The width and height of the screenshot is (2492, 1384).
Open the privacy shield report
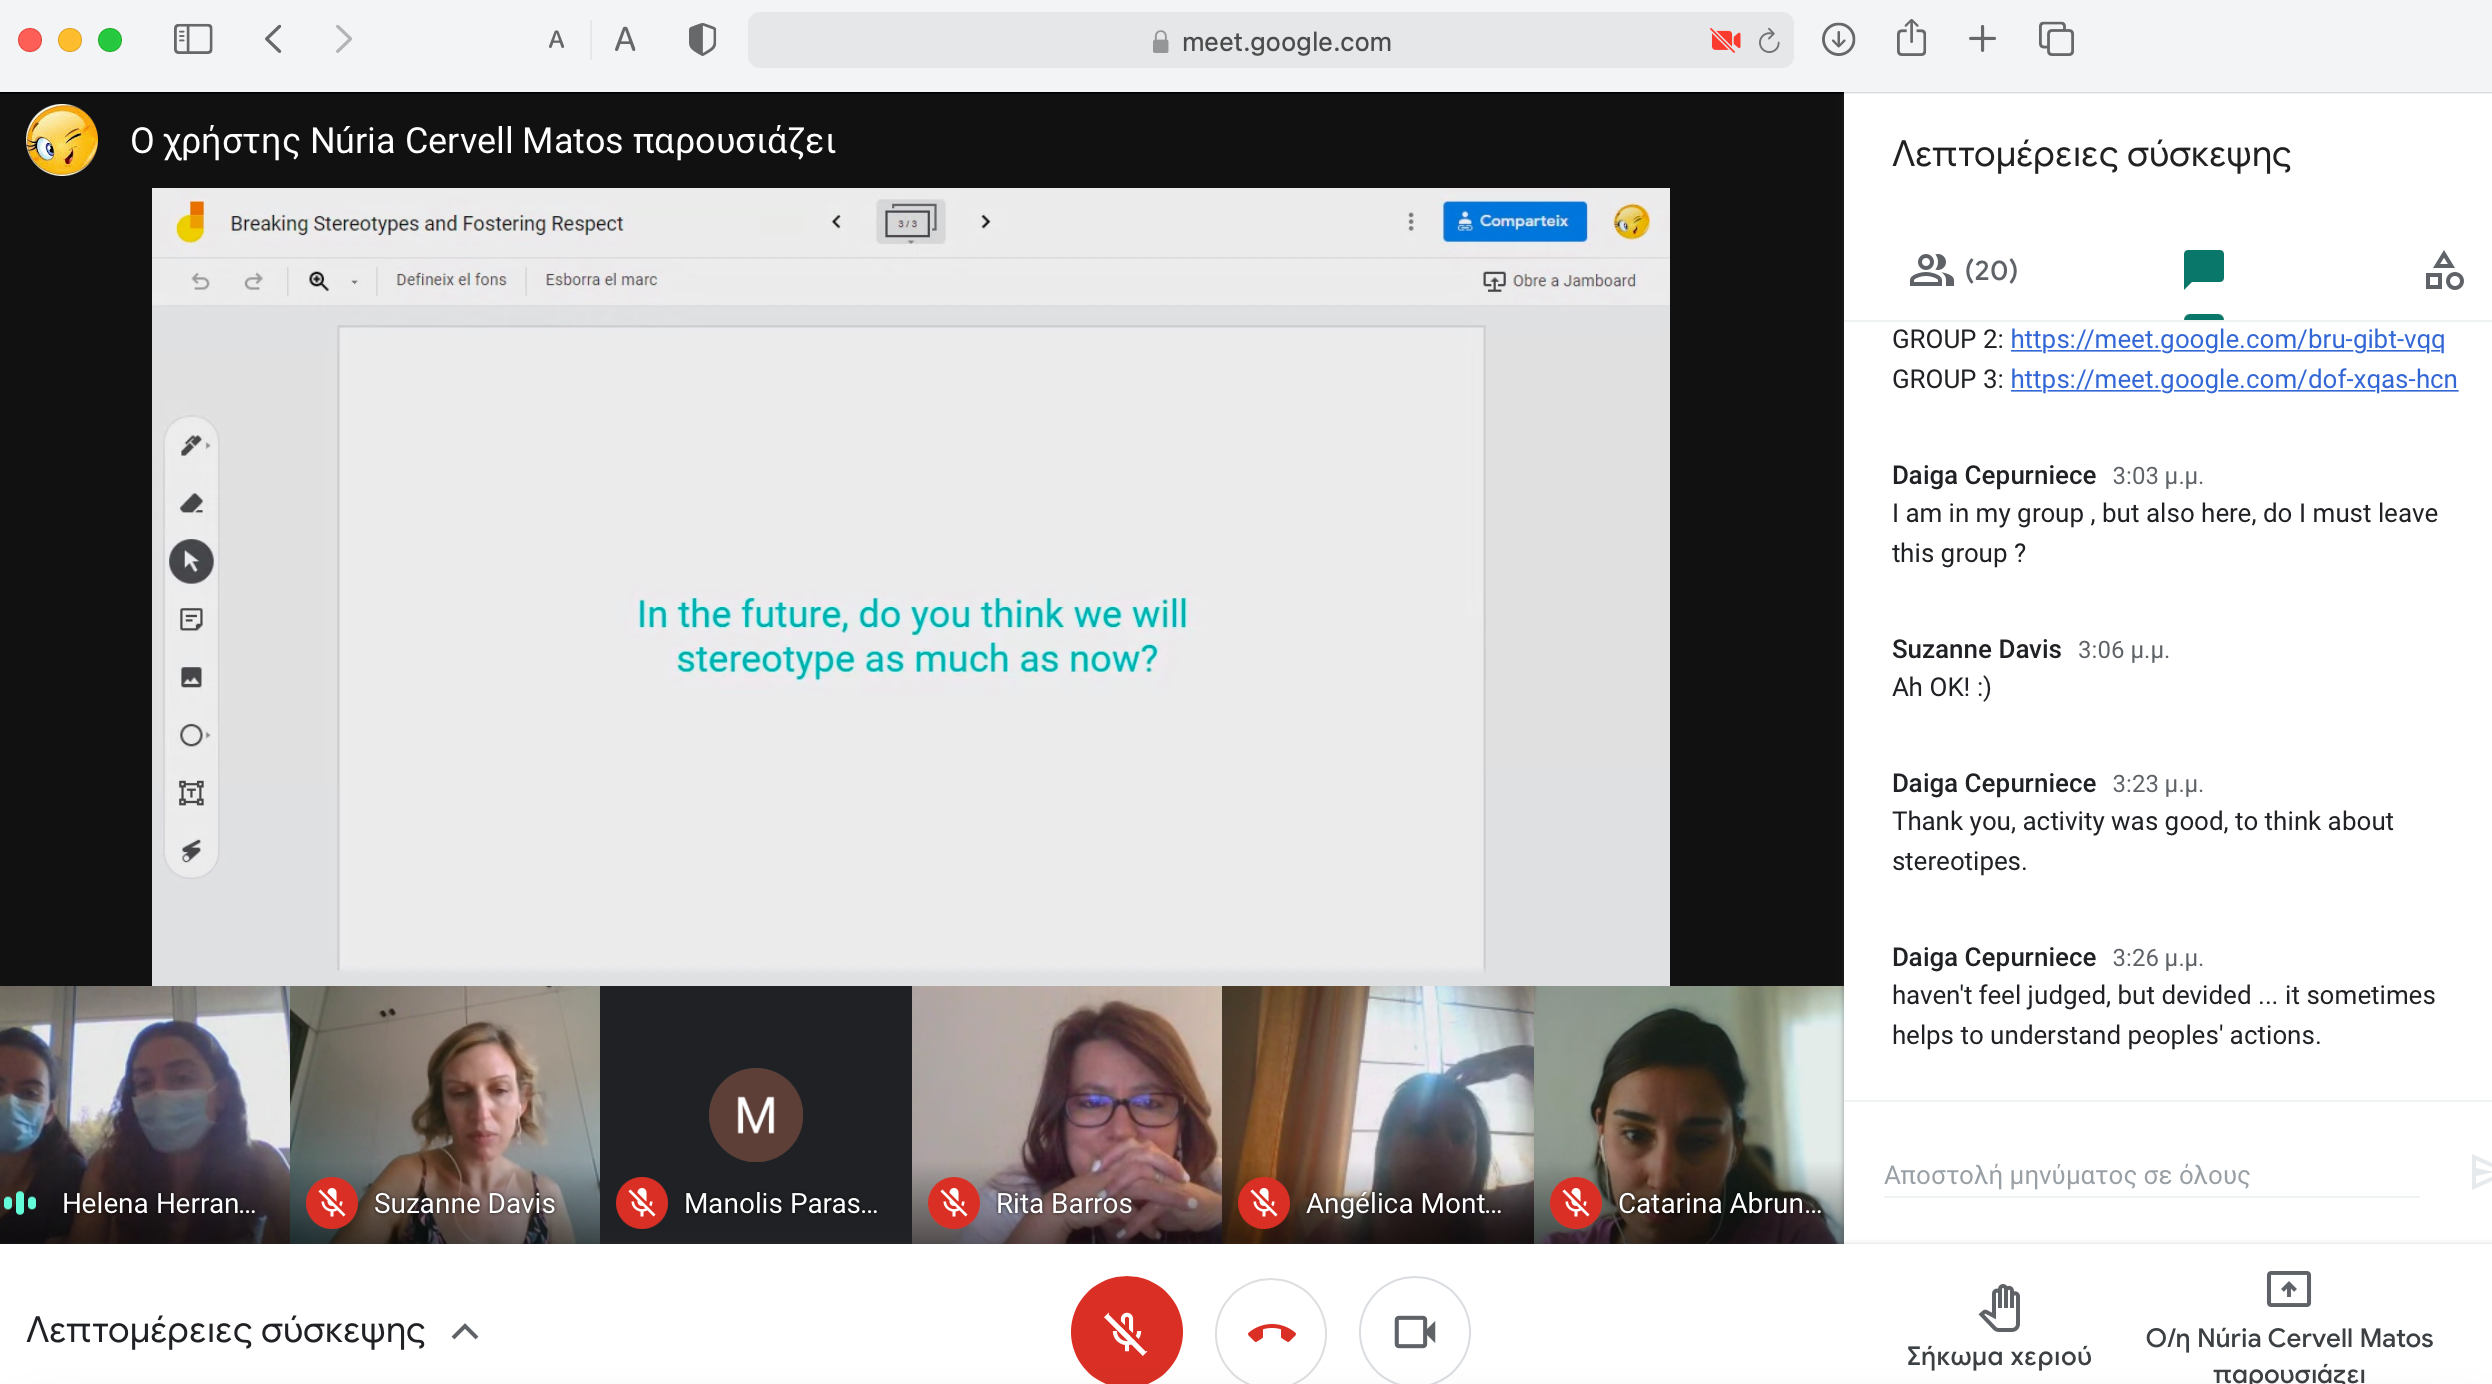pos(702,40)
